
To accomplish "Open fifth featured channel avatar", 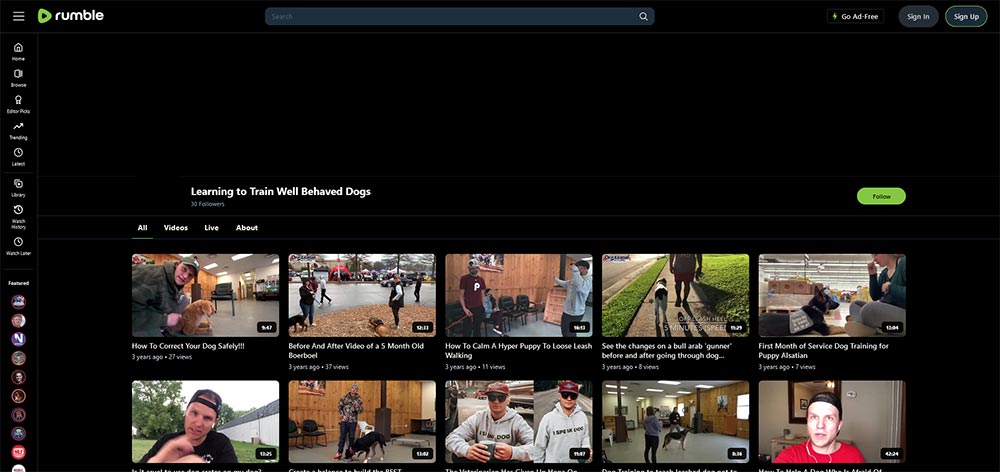I will click(x=18, y=377).
